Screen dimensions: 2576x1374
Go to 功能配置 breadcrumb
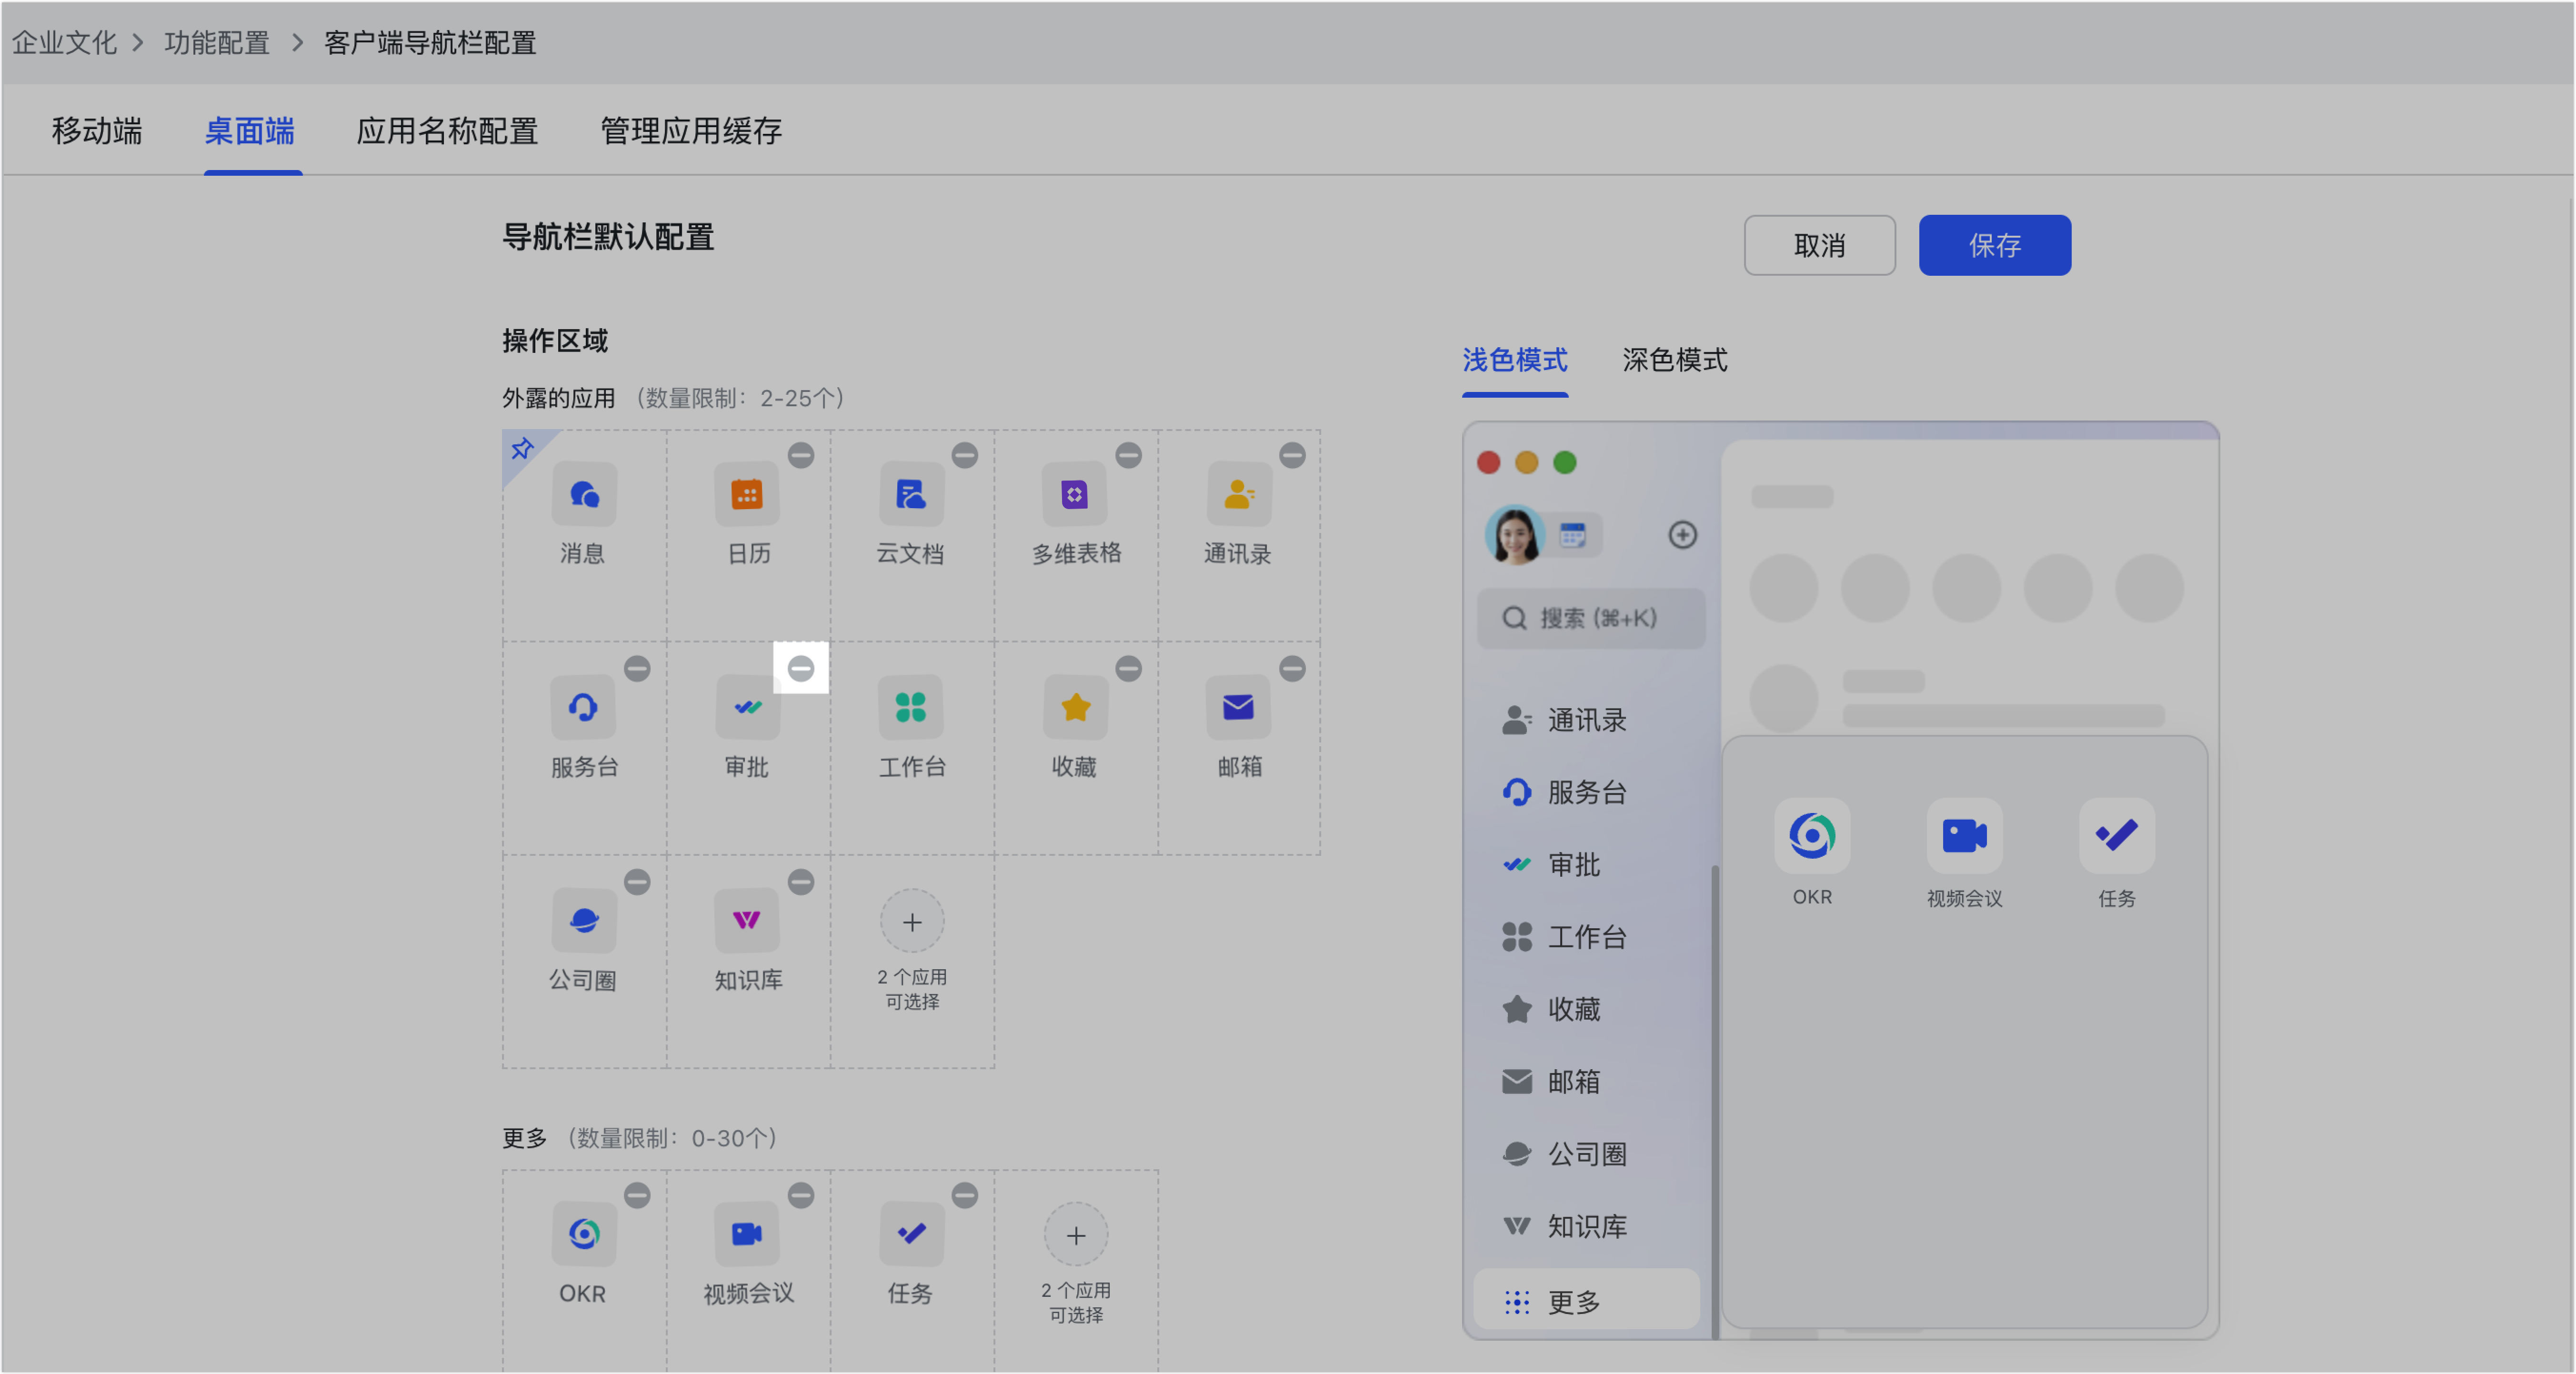coord(217,43)
